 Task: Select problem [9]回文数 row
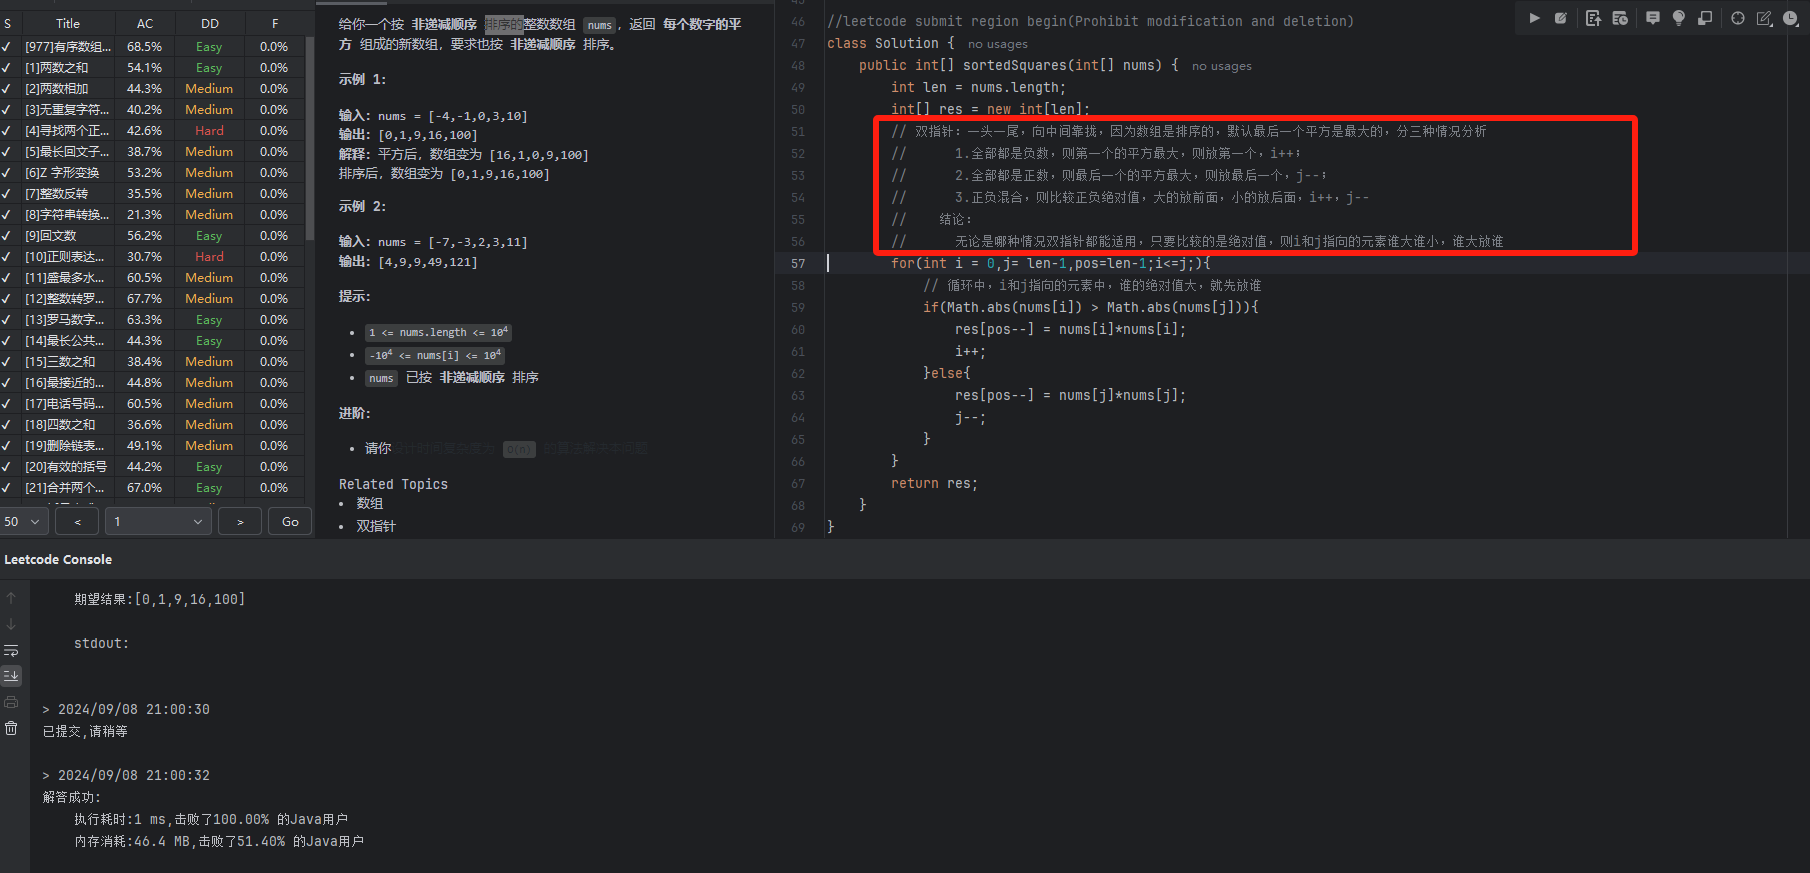(152, 235)
